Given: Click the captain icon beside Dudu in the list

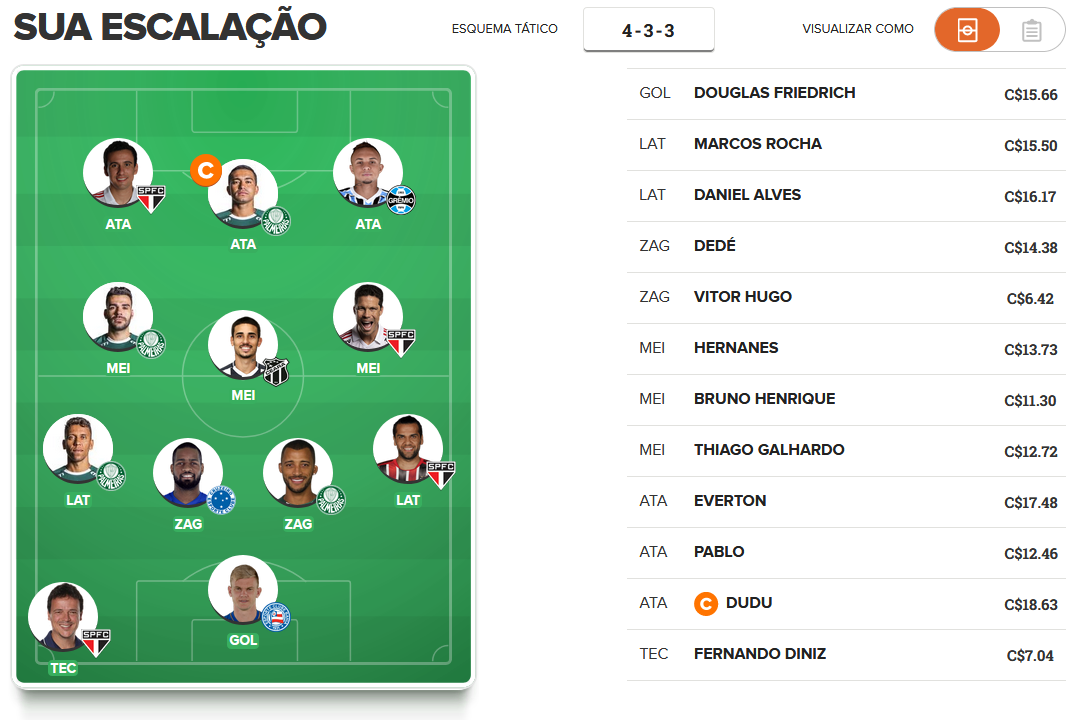Looking at the screenshot, I should pyautogui.click(x=705, y=604).
